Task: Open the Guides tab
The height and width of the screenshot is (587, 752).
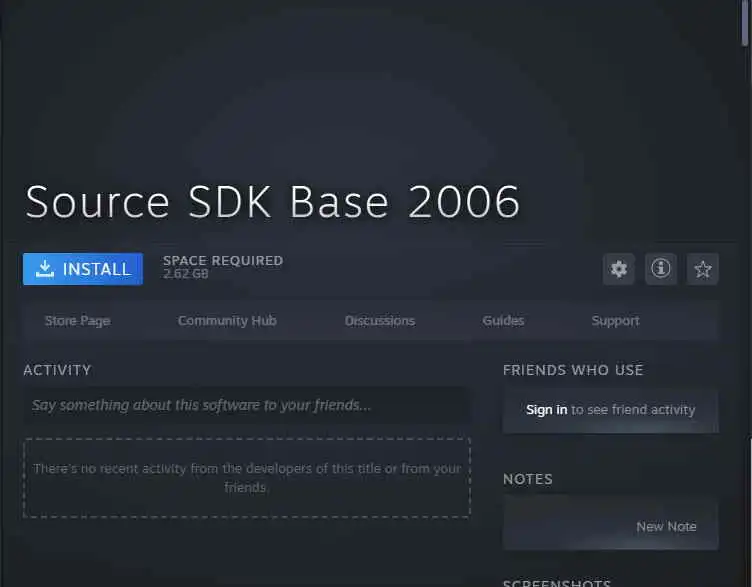Action: (x=503, y=321)
